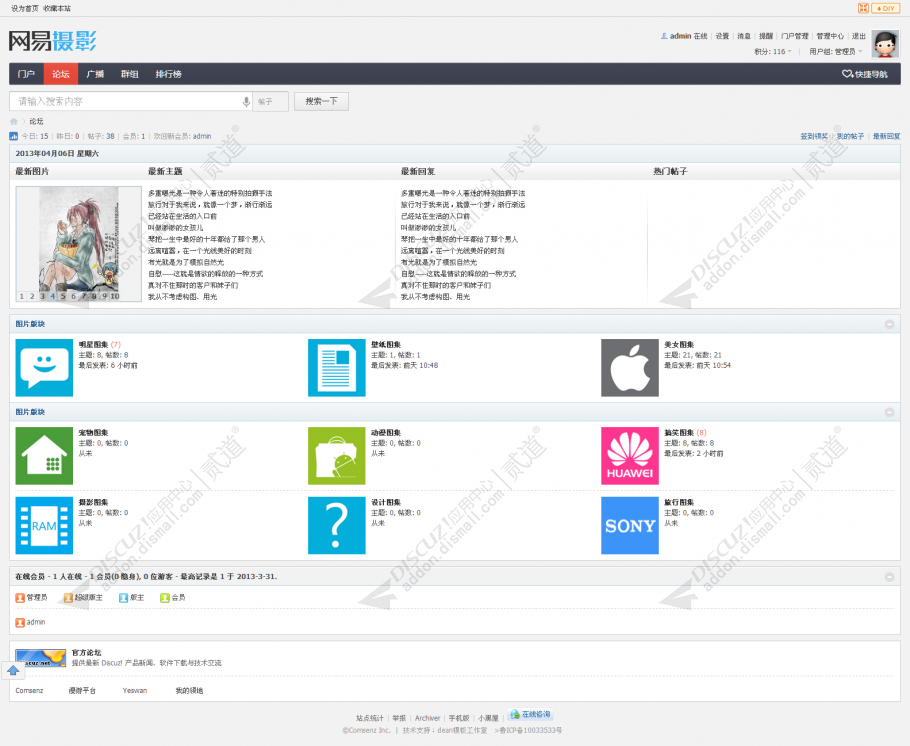Open the 消息 messages link
The image size is (910, 746).
tap(744, 36)
